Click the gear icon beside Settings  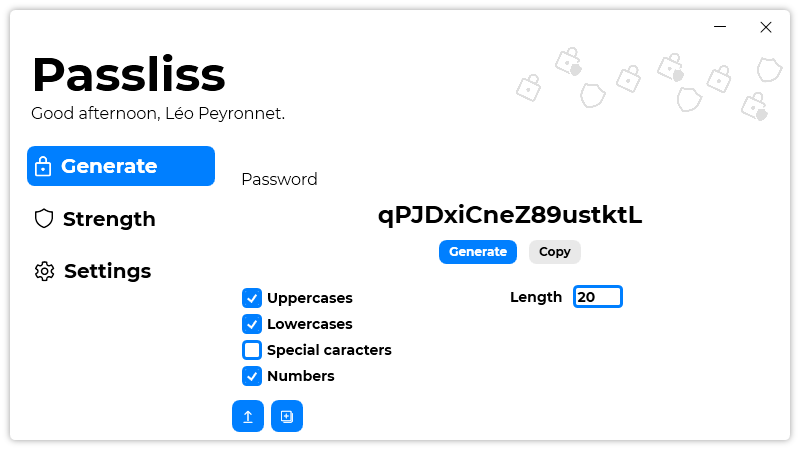click(44, 271)
